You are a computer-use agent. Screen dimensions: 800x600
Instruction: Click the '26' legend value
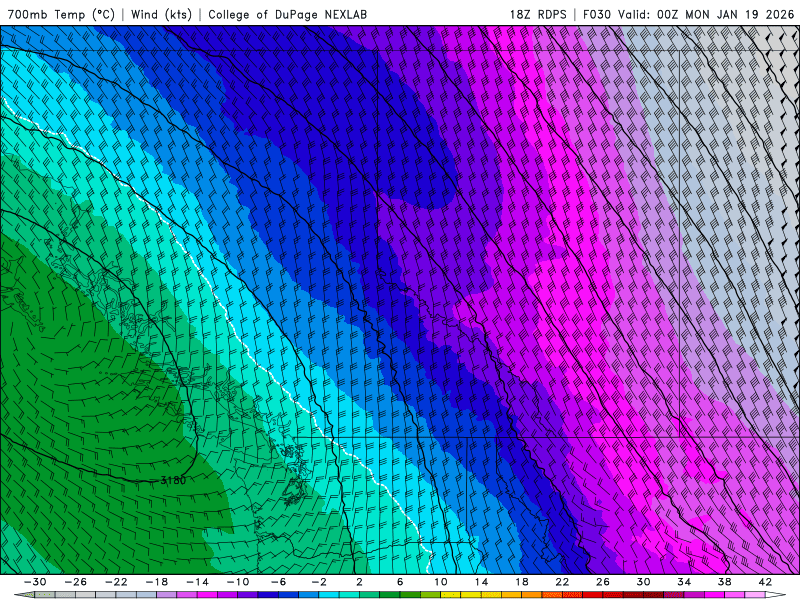click(603, 582)
